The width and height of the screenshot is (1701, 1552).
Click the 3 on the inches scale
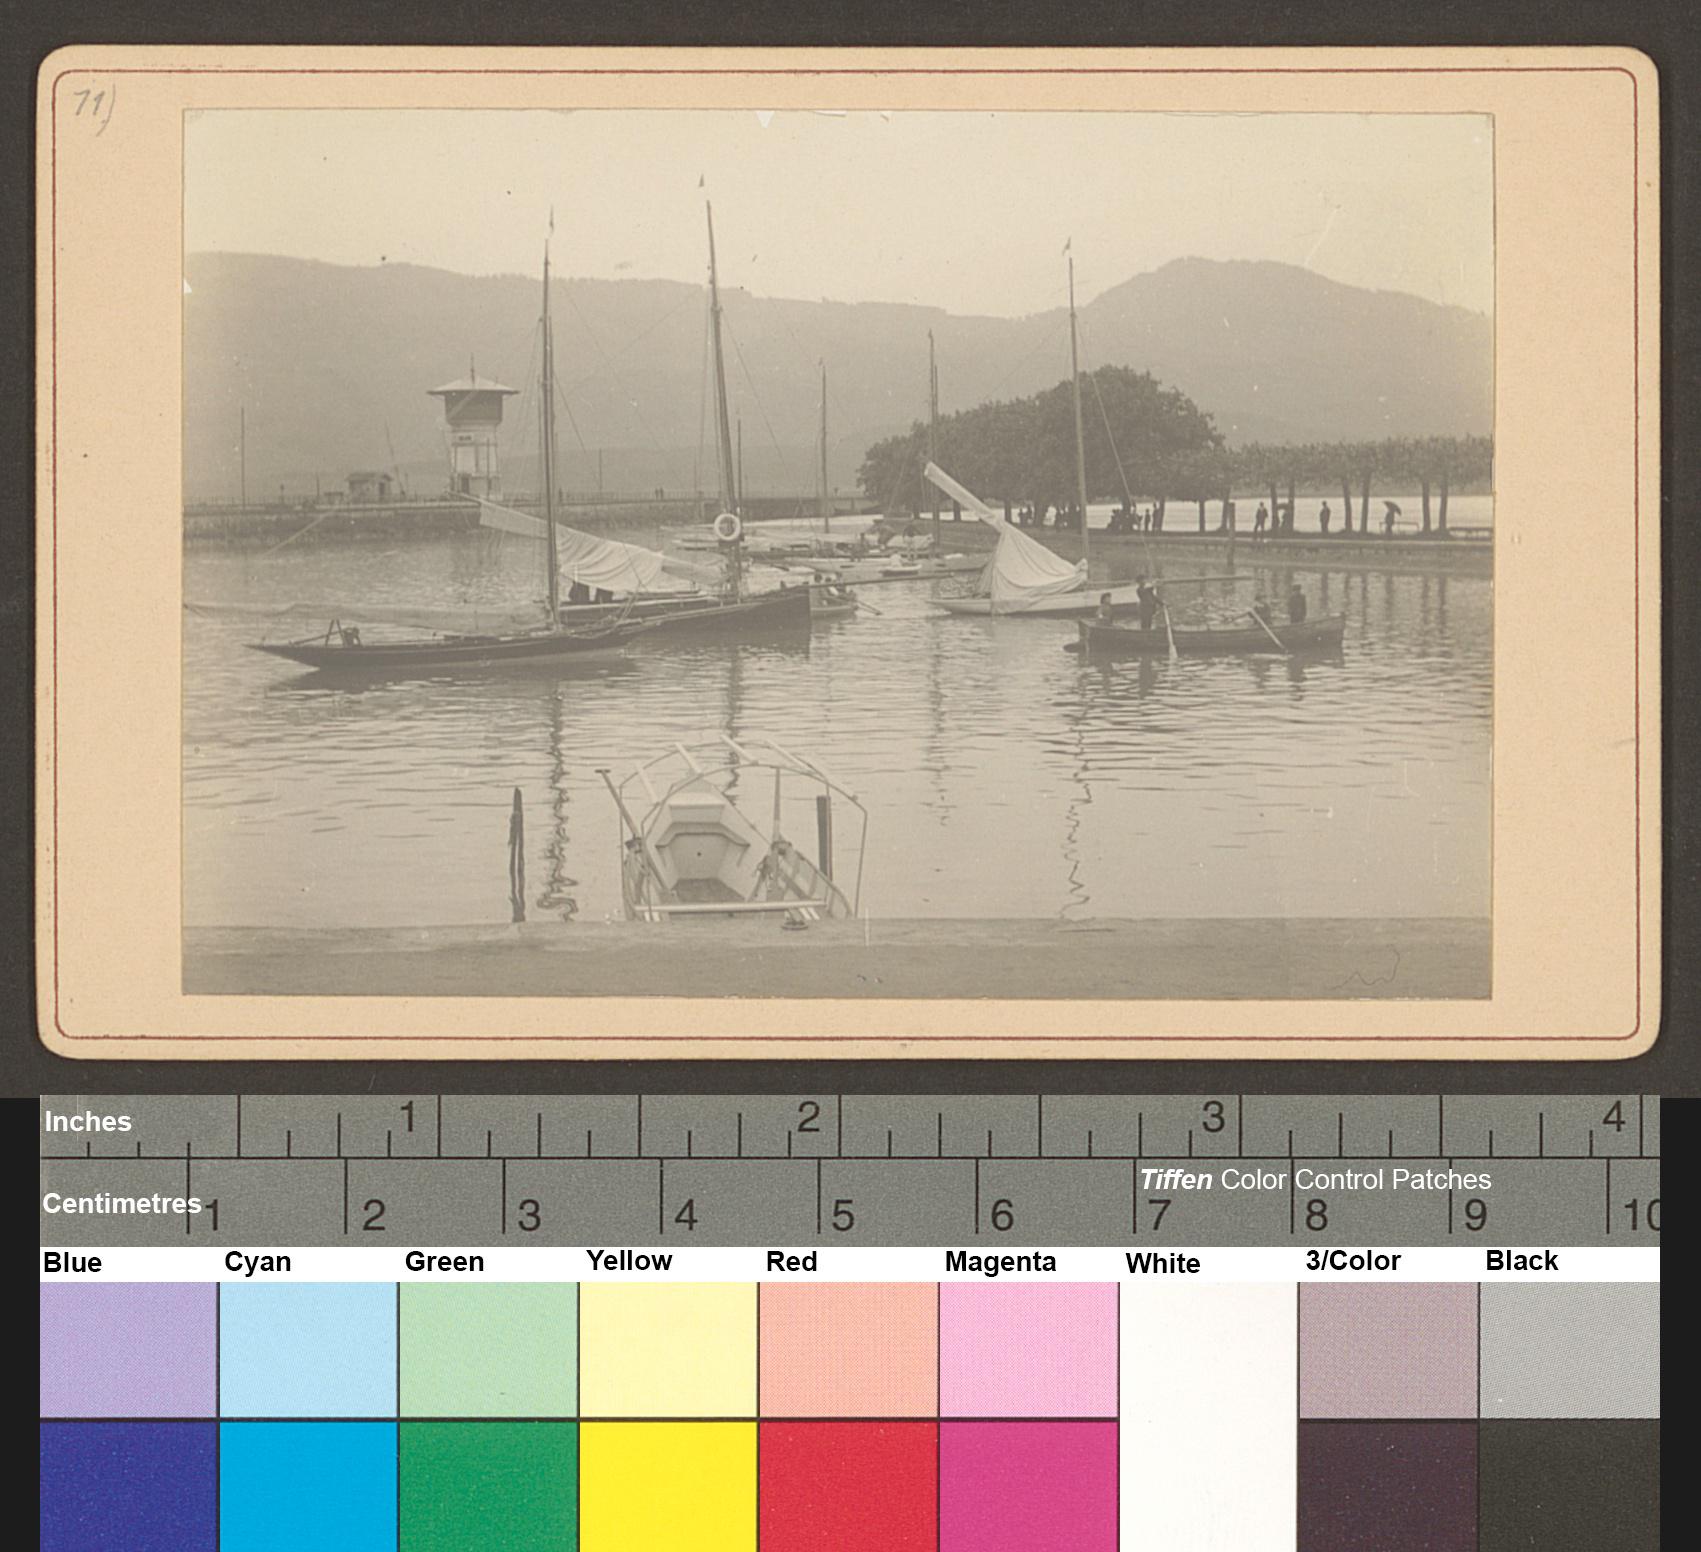point(1213,1117)
